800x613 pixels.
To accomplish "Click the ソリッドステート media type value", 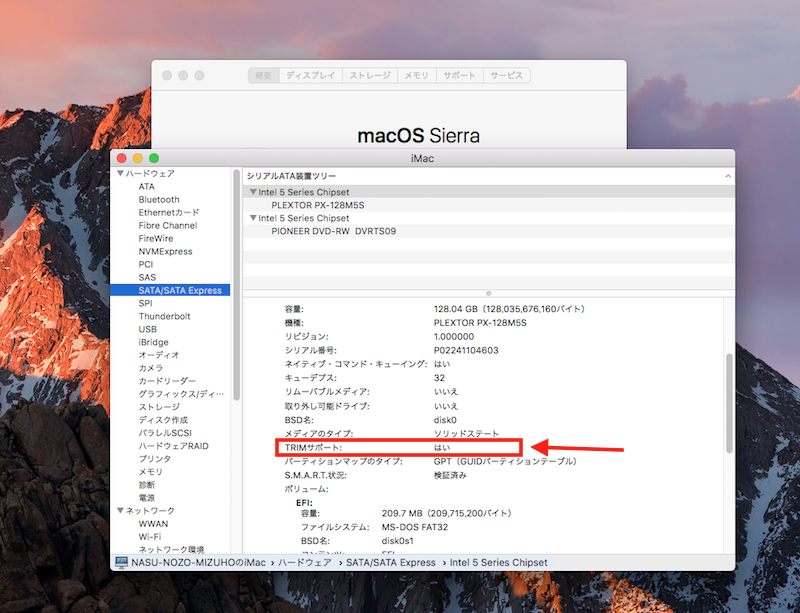I will pyautogui.click(x=466, y=434).
